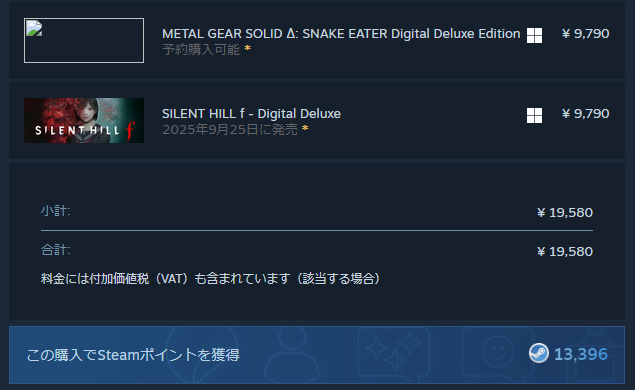Image resolution: width=635 pixels, height=390 pixels.
Task: Click the ¥ 9,790 price for SILENT HILL f
Action: 586,114
